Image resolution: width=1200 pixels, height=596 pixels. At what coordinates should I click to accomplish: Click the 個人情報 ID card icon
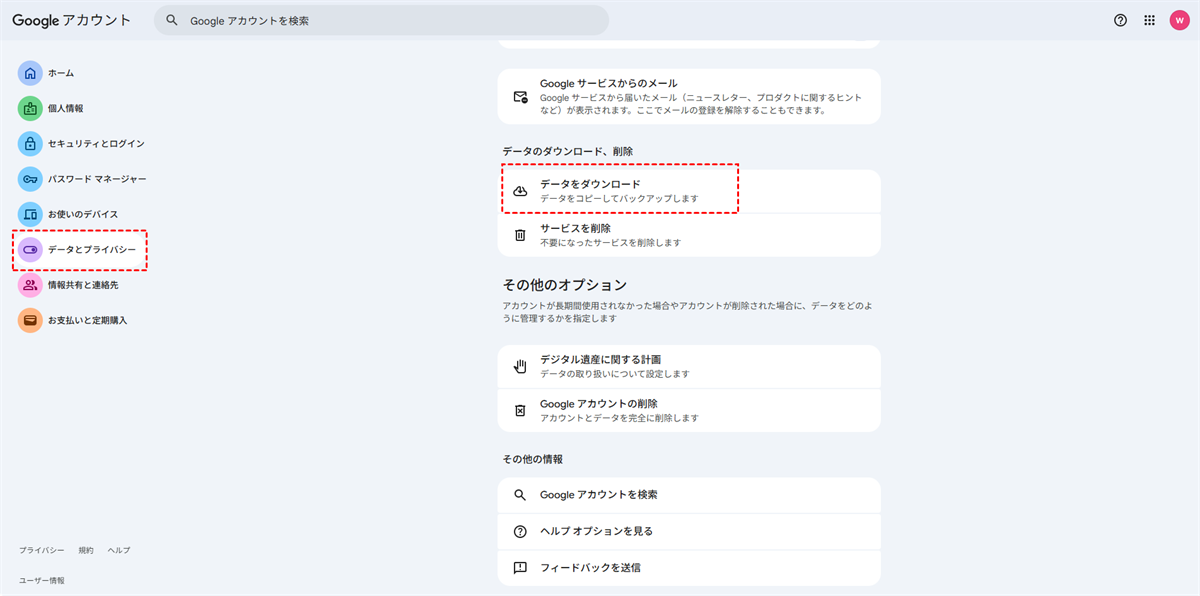pos(30,108)
